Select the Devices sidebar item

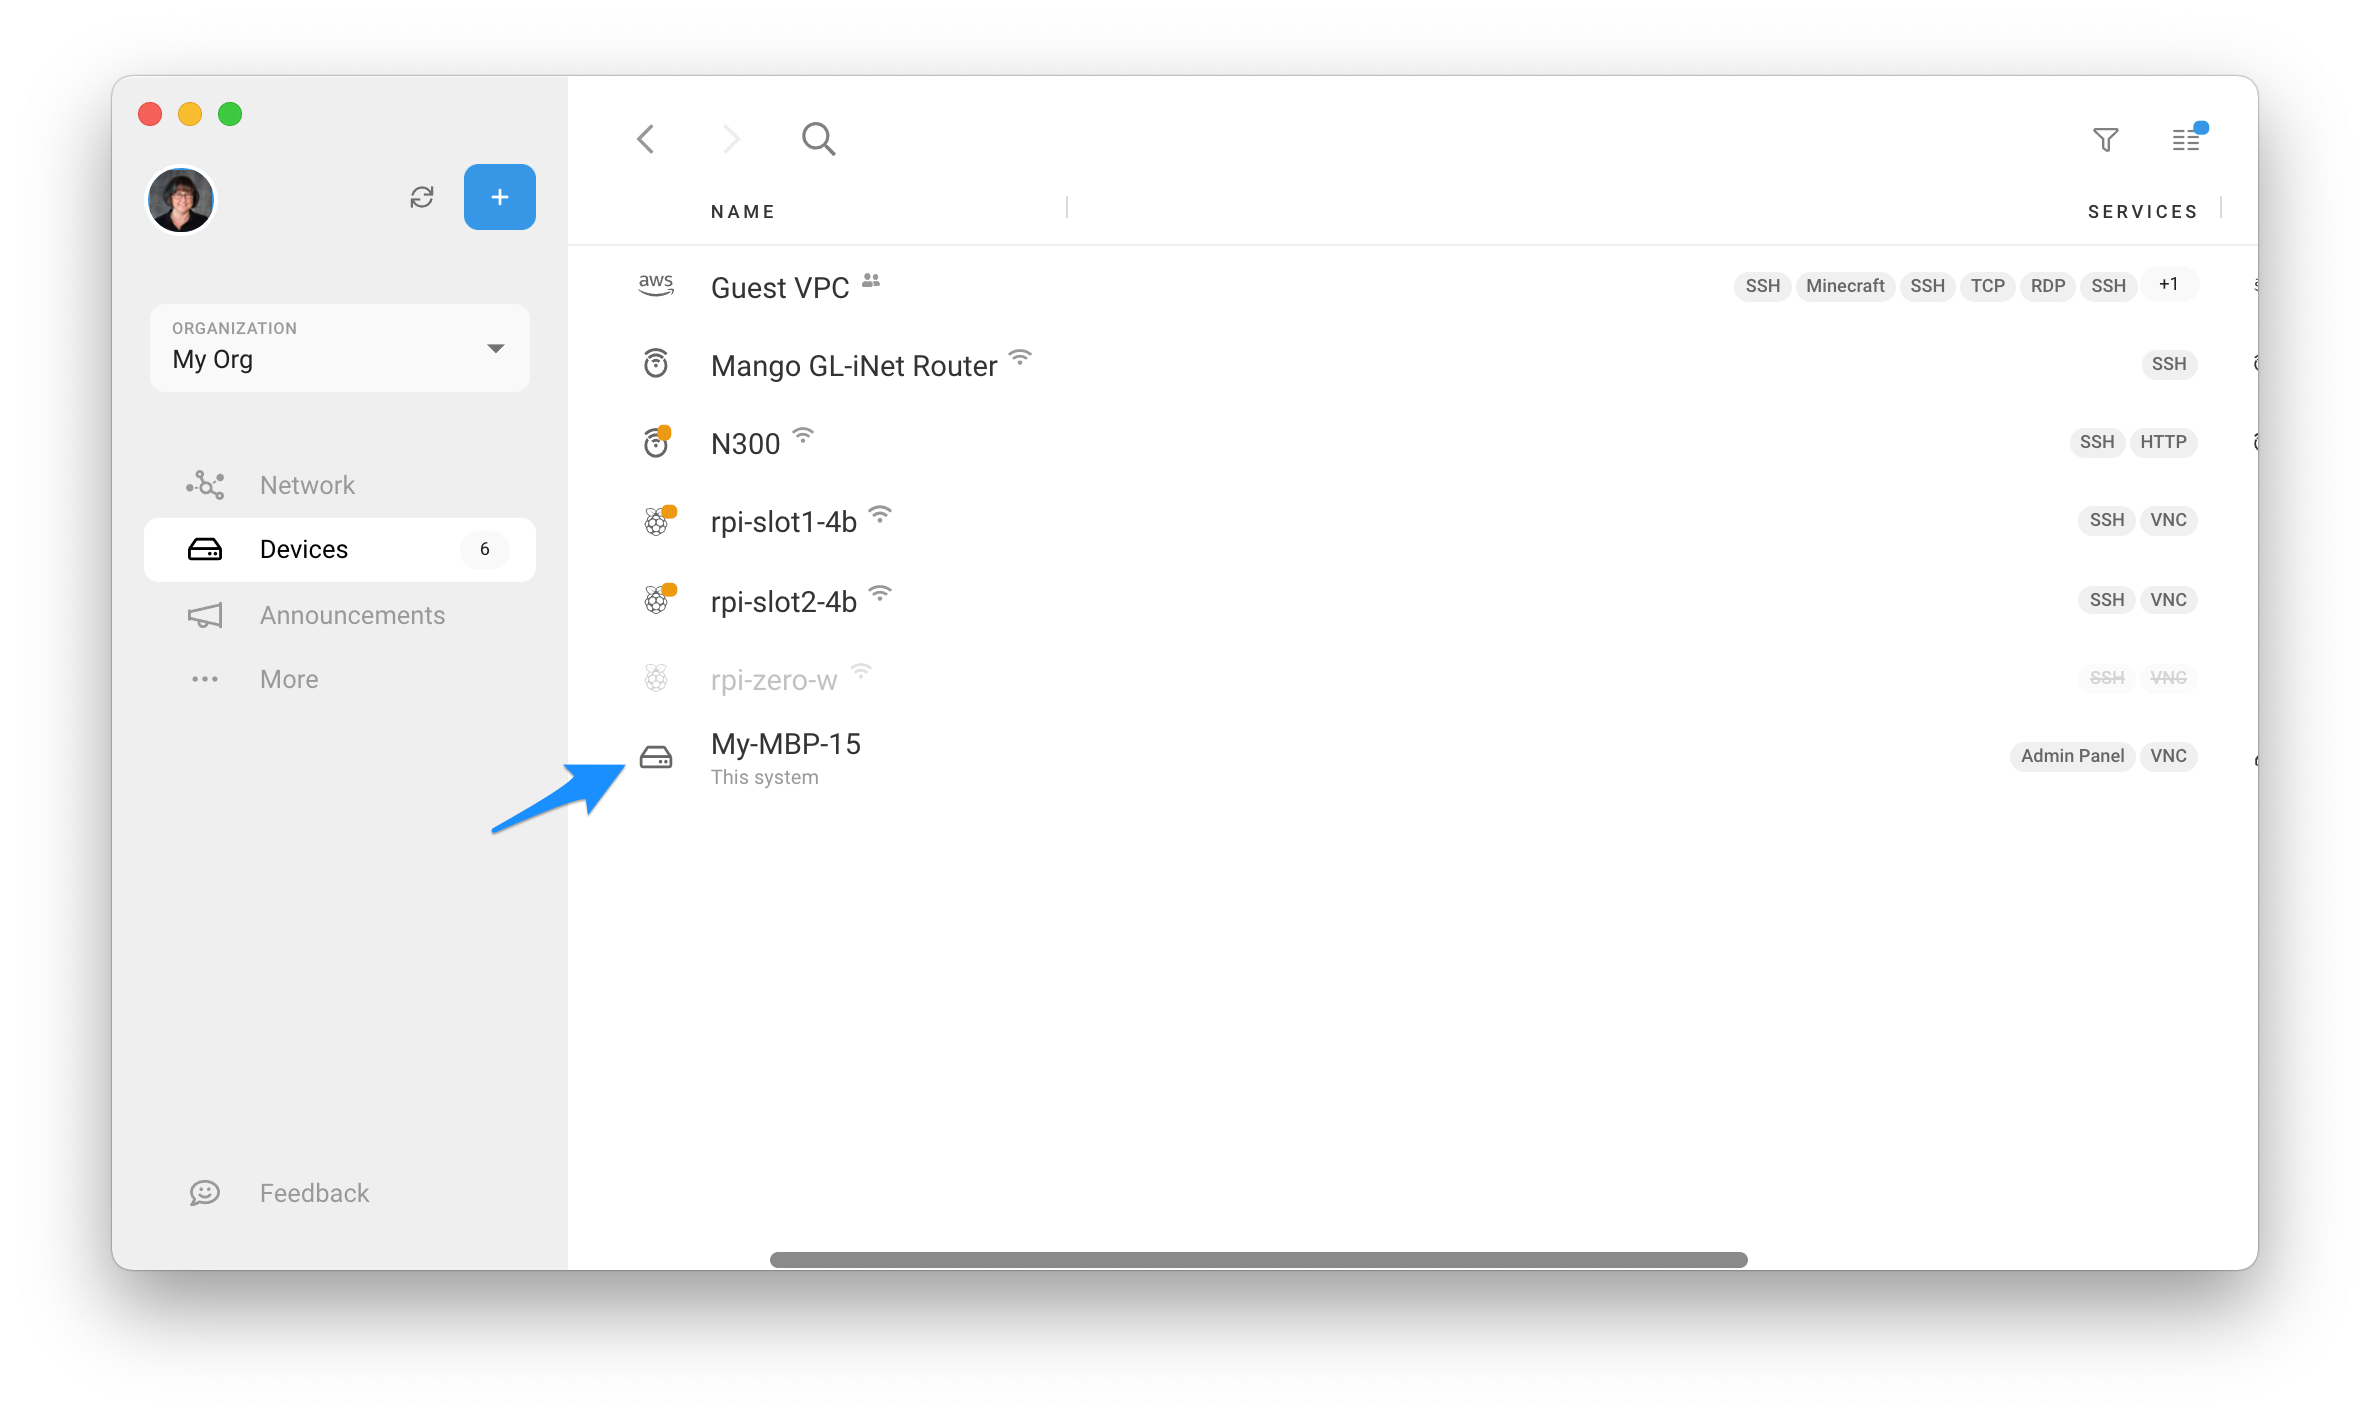pos(340,549)
